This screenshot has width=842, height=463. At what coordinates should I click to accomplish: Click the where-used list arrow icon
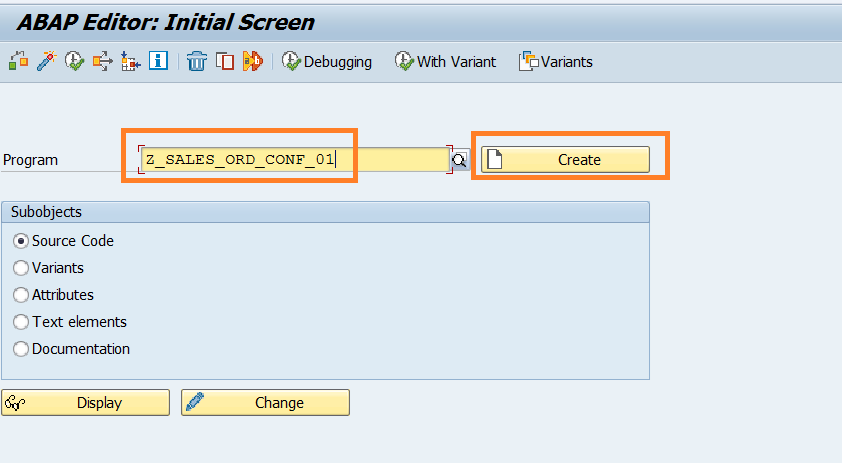tap(102, 62)
